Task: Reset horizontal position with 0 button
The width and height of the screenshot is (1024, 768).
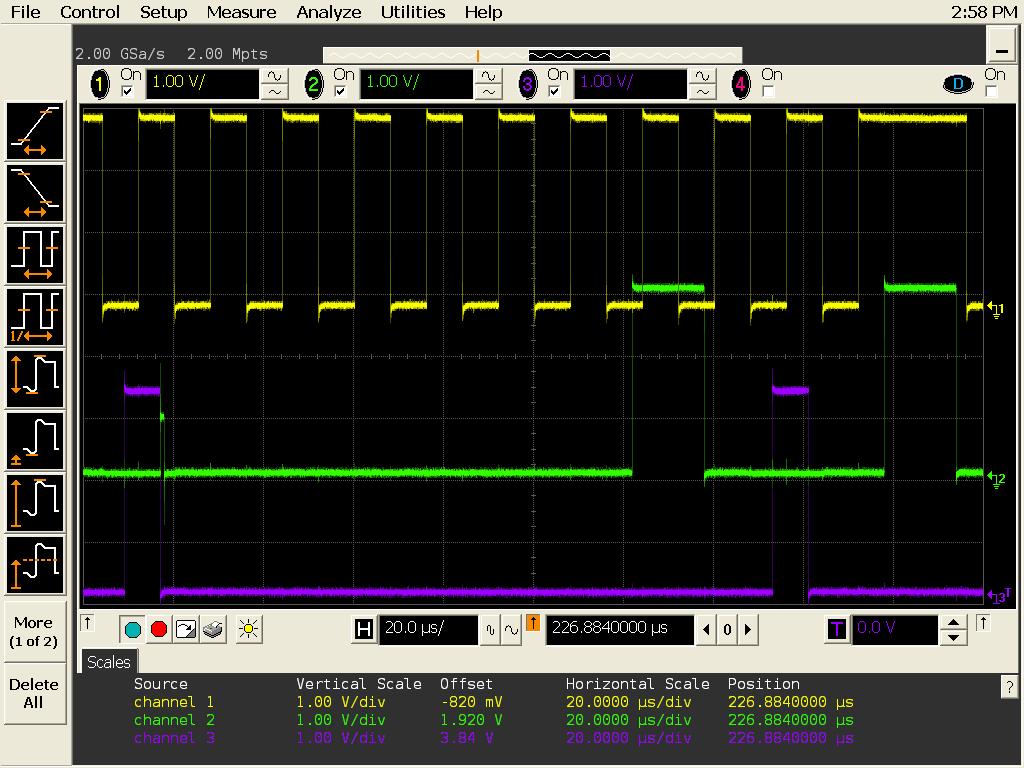Action: 727,630
